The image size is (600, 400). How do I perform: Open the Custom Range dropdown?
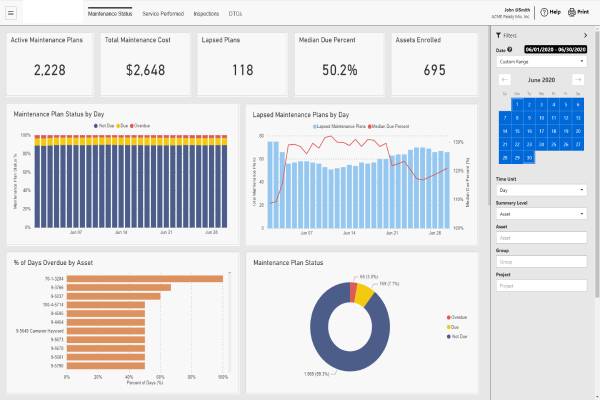(x=541, y=61)
